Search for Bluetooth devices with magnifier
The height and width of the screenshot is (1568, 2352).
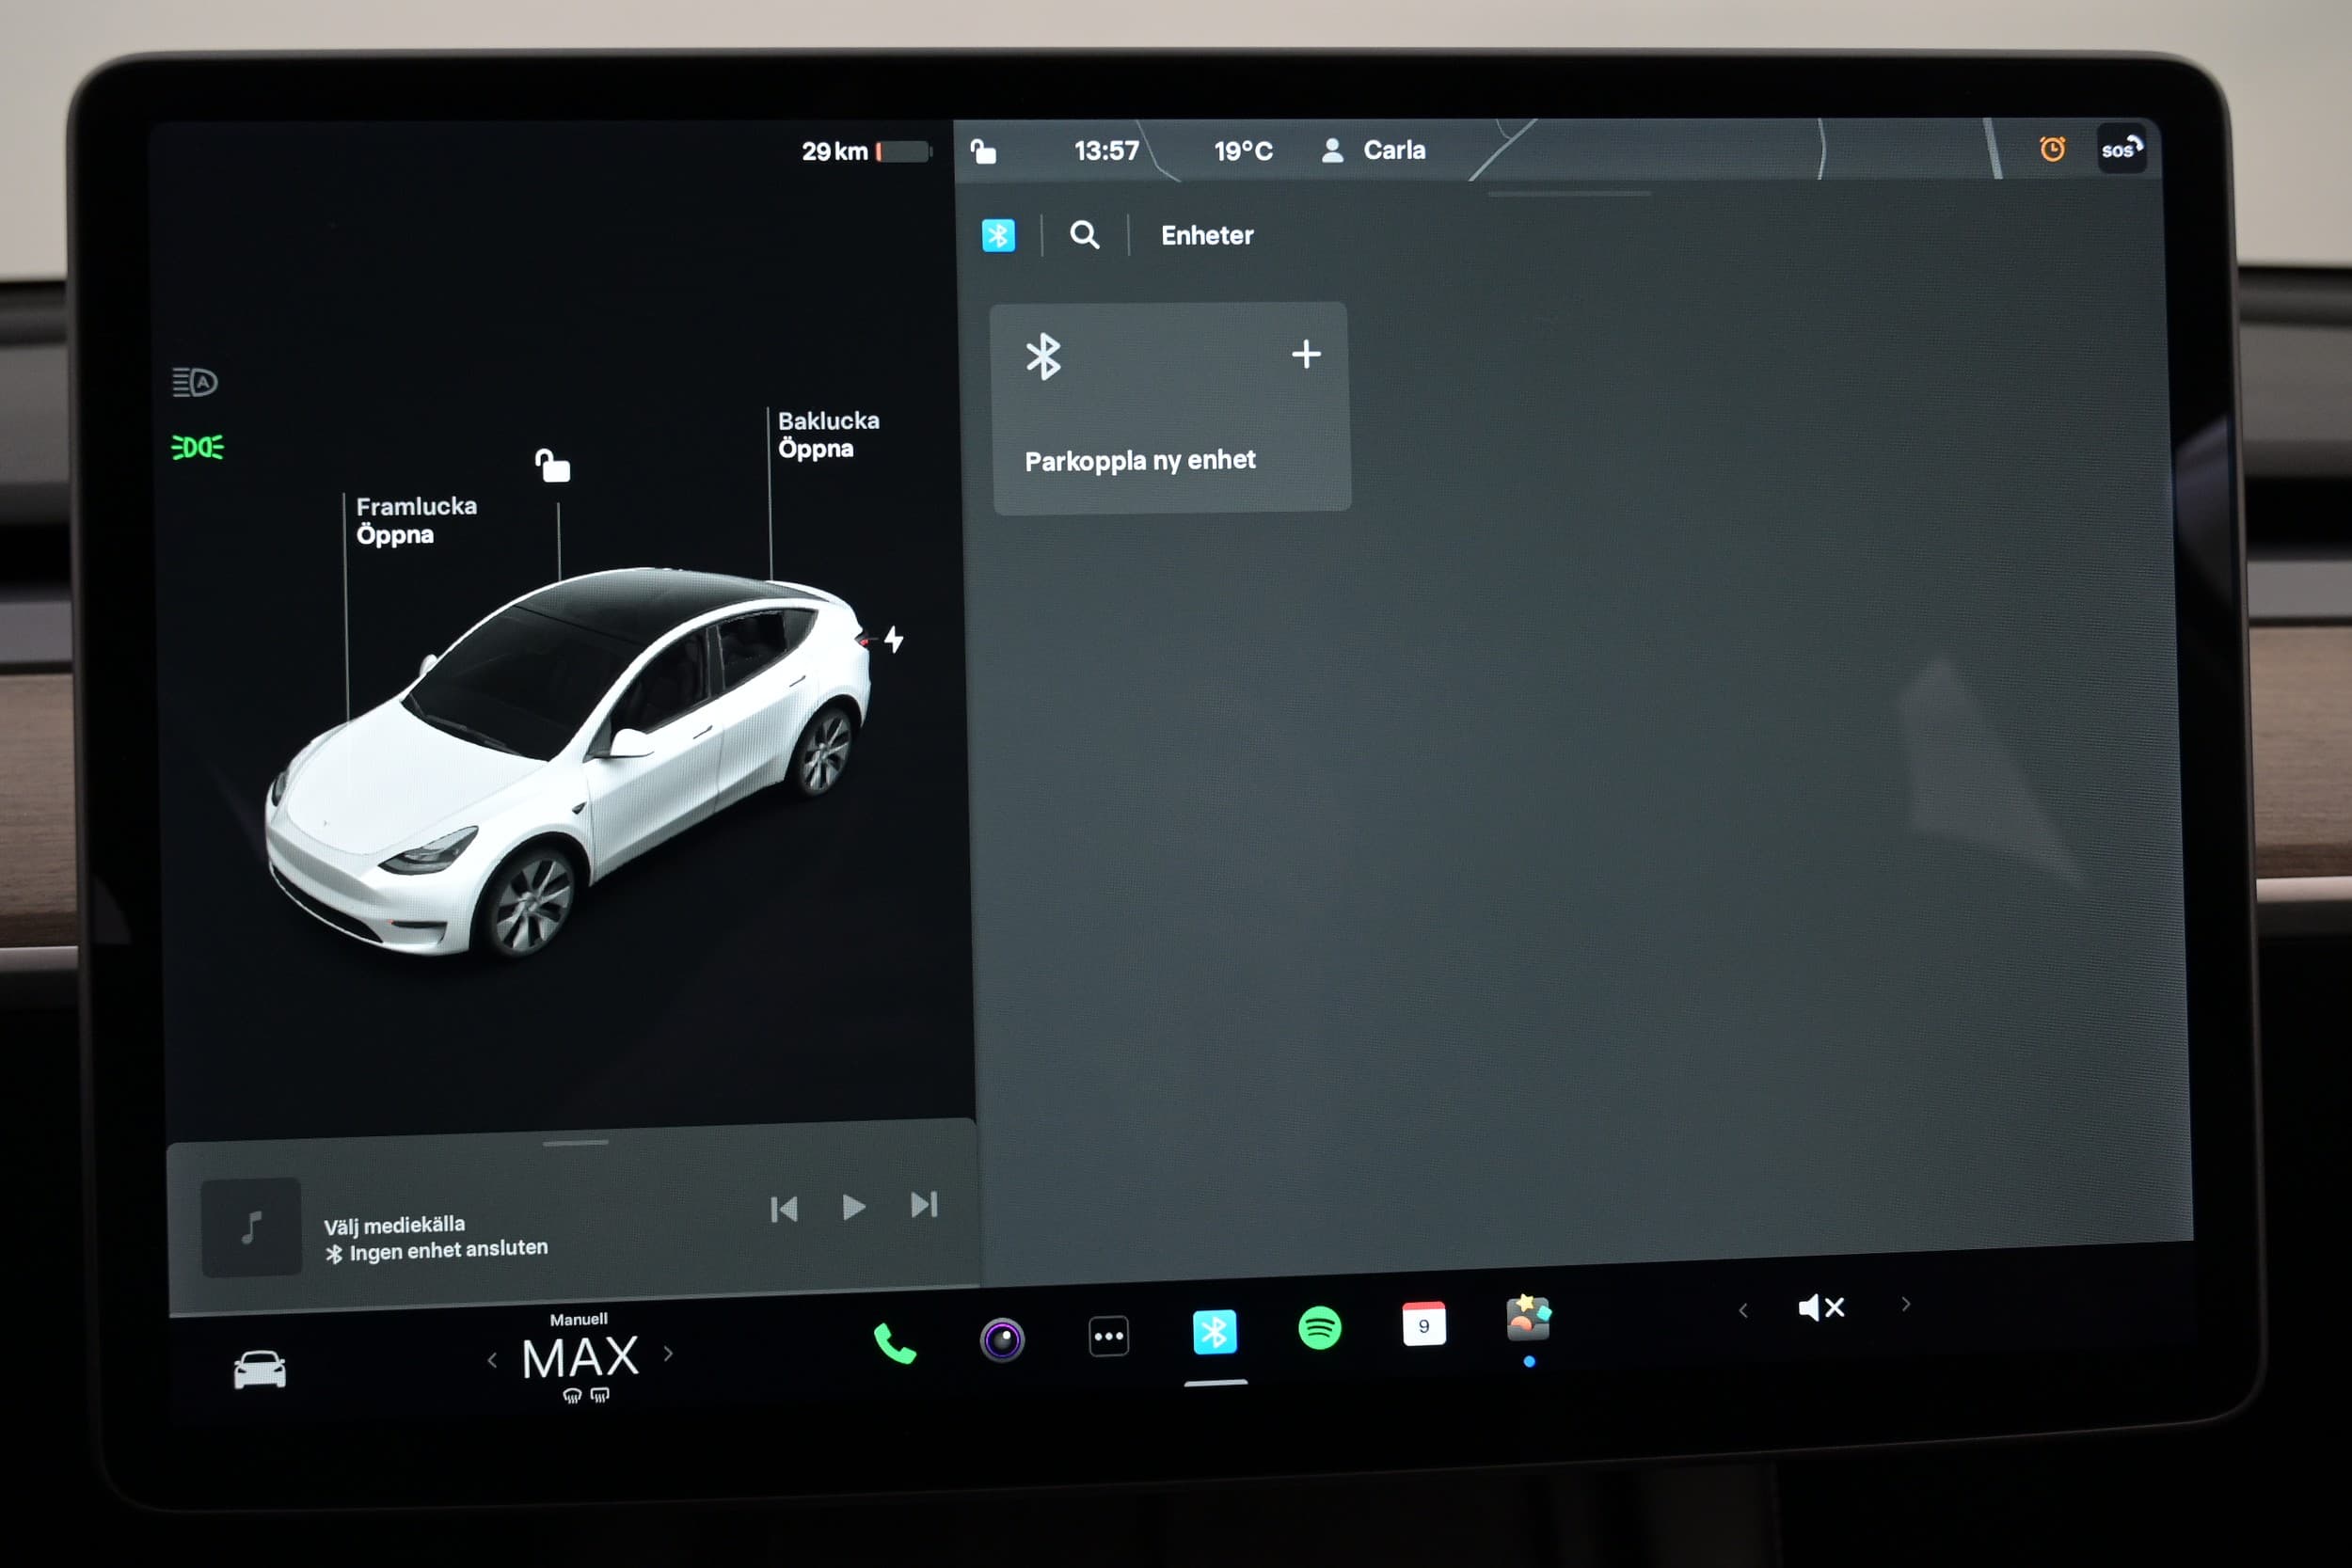[1085, 236]
